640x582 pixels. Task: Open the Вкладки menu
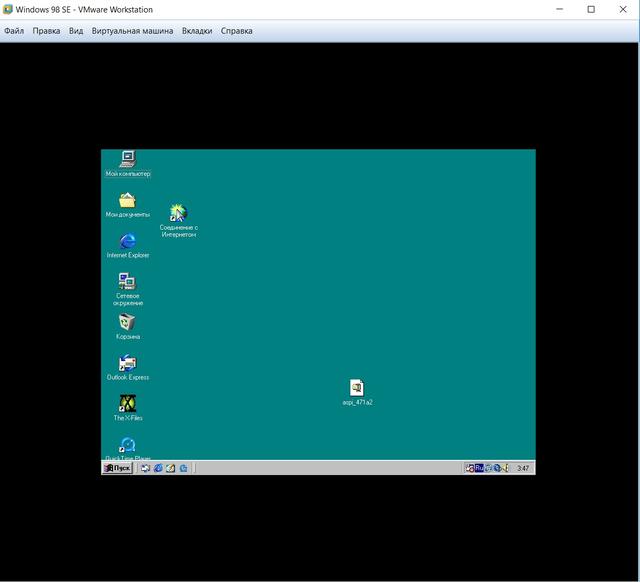197,31
